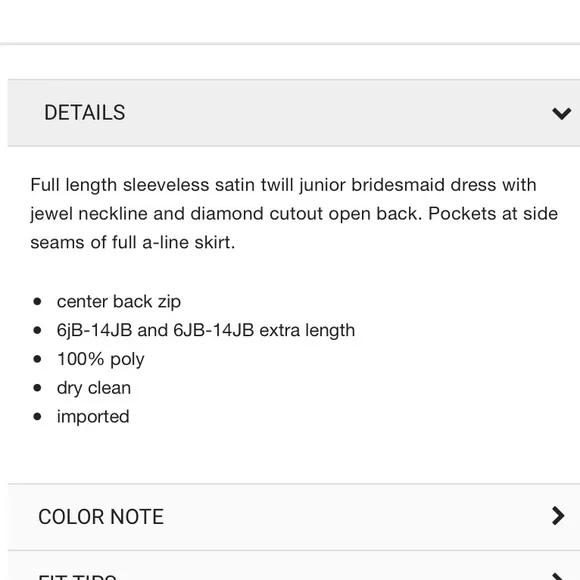Click bullet dot beside '100% poly'

coord(37,359)
